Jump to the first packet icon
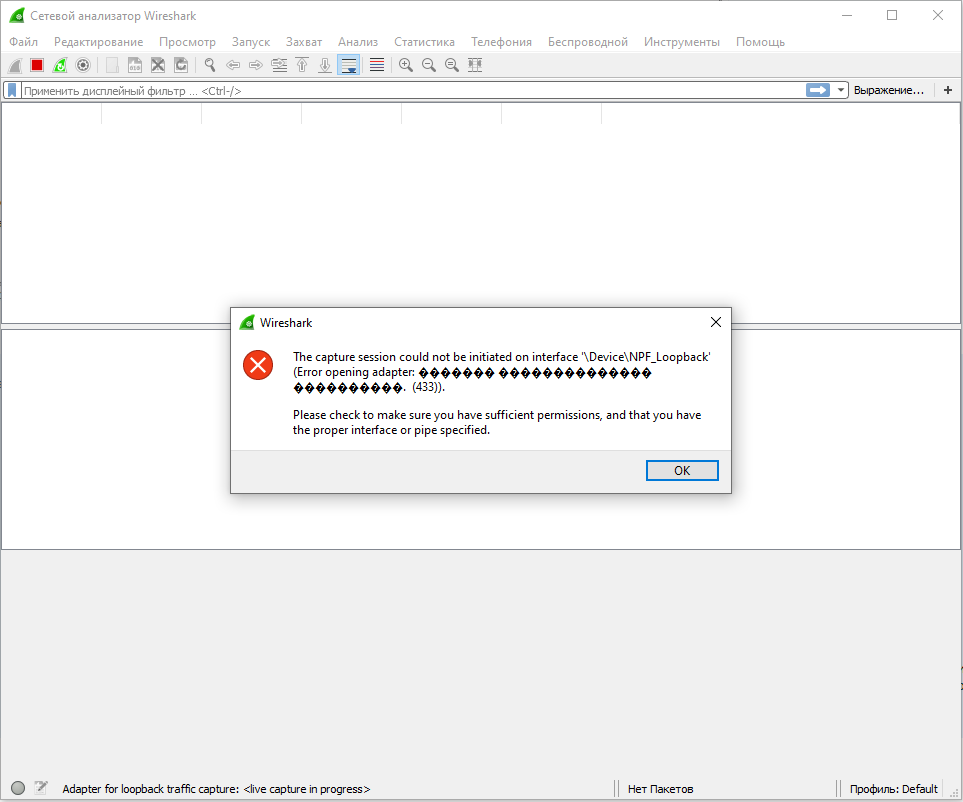The height and width of the screenshot is (802, 963). pos(302,65)
